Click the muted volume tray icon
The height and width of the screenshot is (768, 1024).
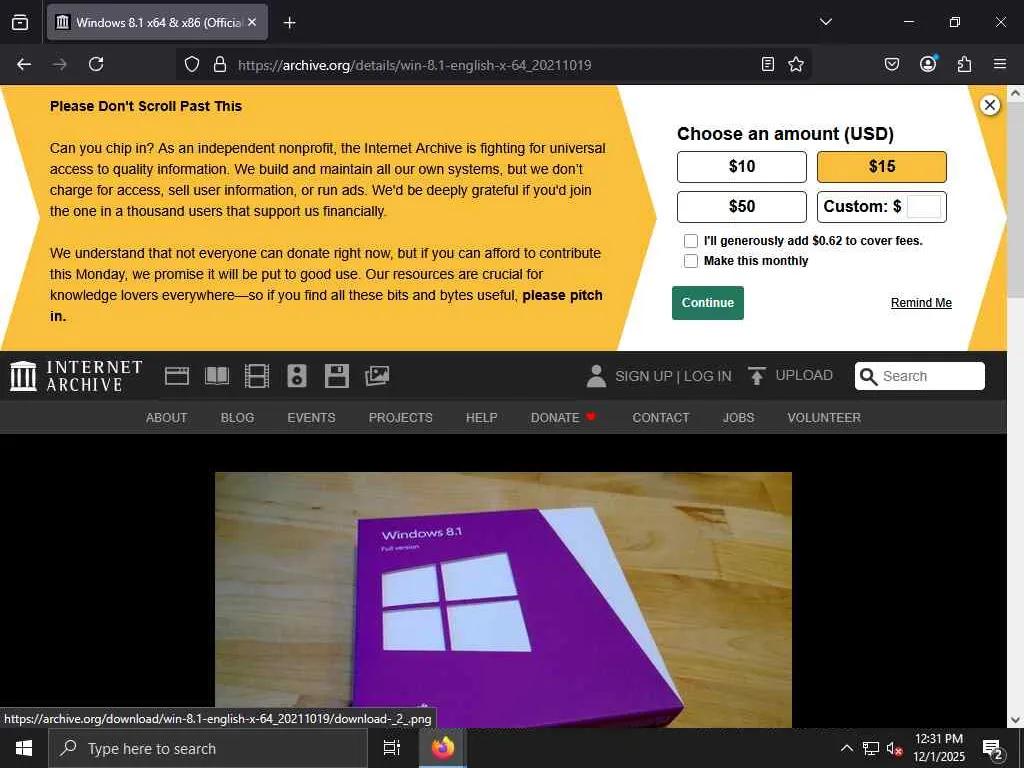click(895, 748)
